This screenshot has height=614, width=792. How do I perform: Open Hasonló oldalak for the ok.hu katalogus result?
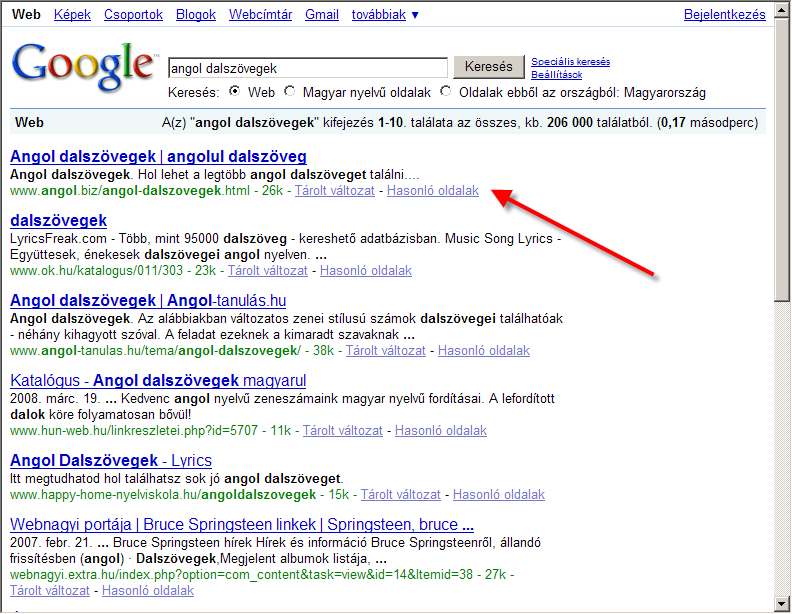tap(366, 271)
